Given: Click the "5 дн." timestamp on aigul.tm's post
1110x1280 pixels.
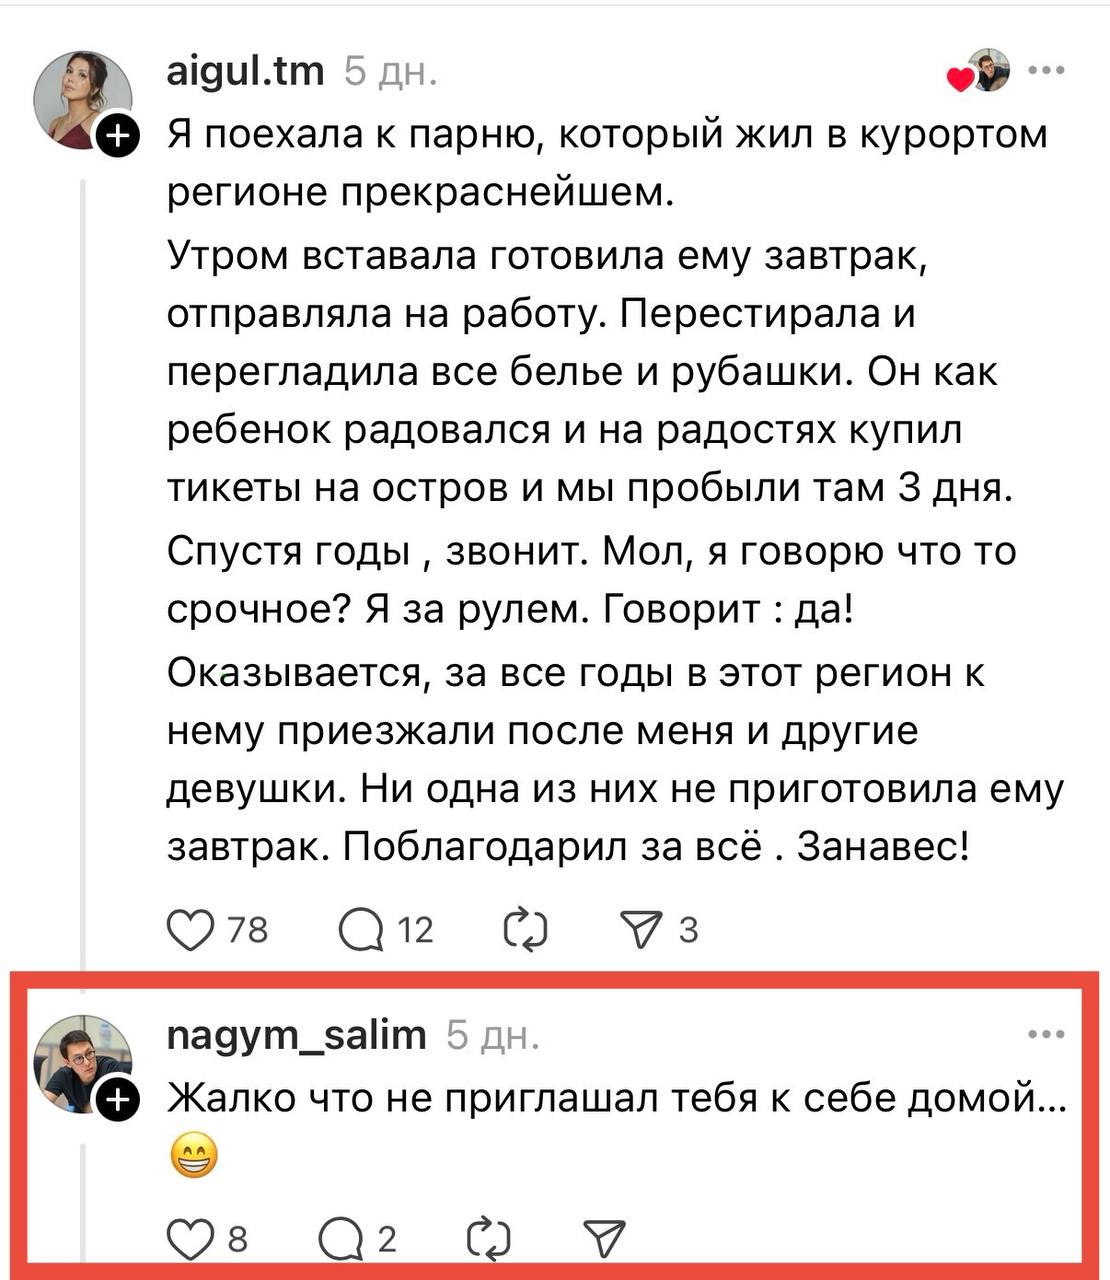Looking at the screenshot, I should point(390,72).
